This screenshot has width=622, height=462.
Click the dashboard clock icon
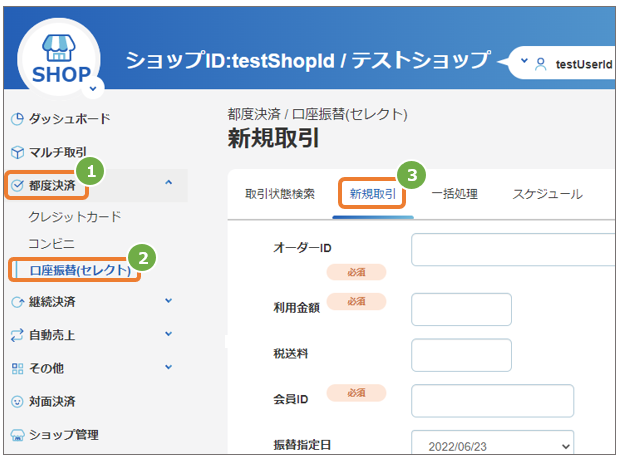pyautogui.click(x=17, y=119)
